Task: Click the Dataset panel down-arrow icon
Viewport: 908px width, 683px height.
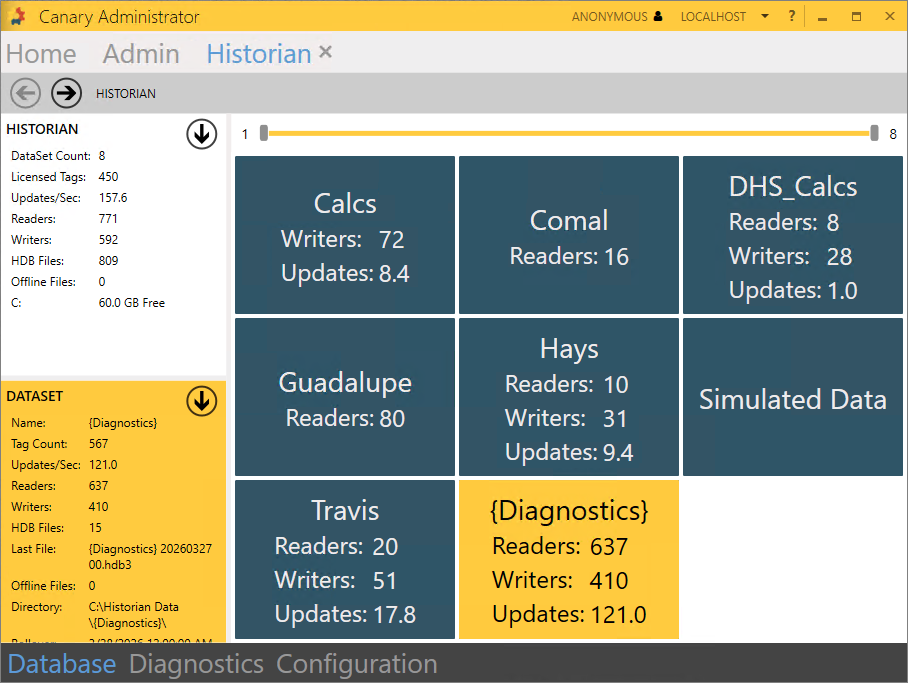Action: 202,401
